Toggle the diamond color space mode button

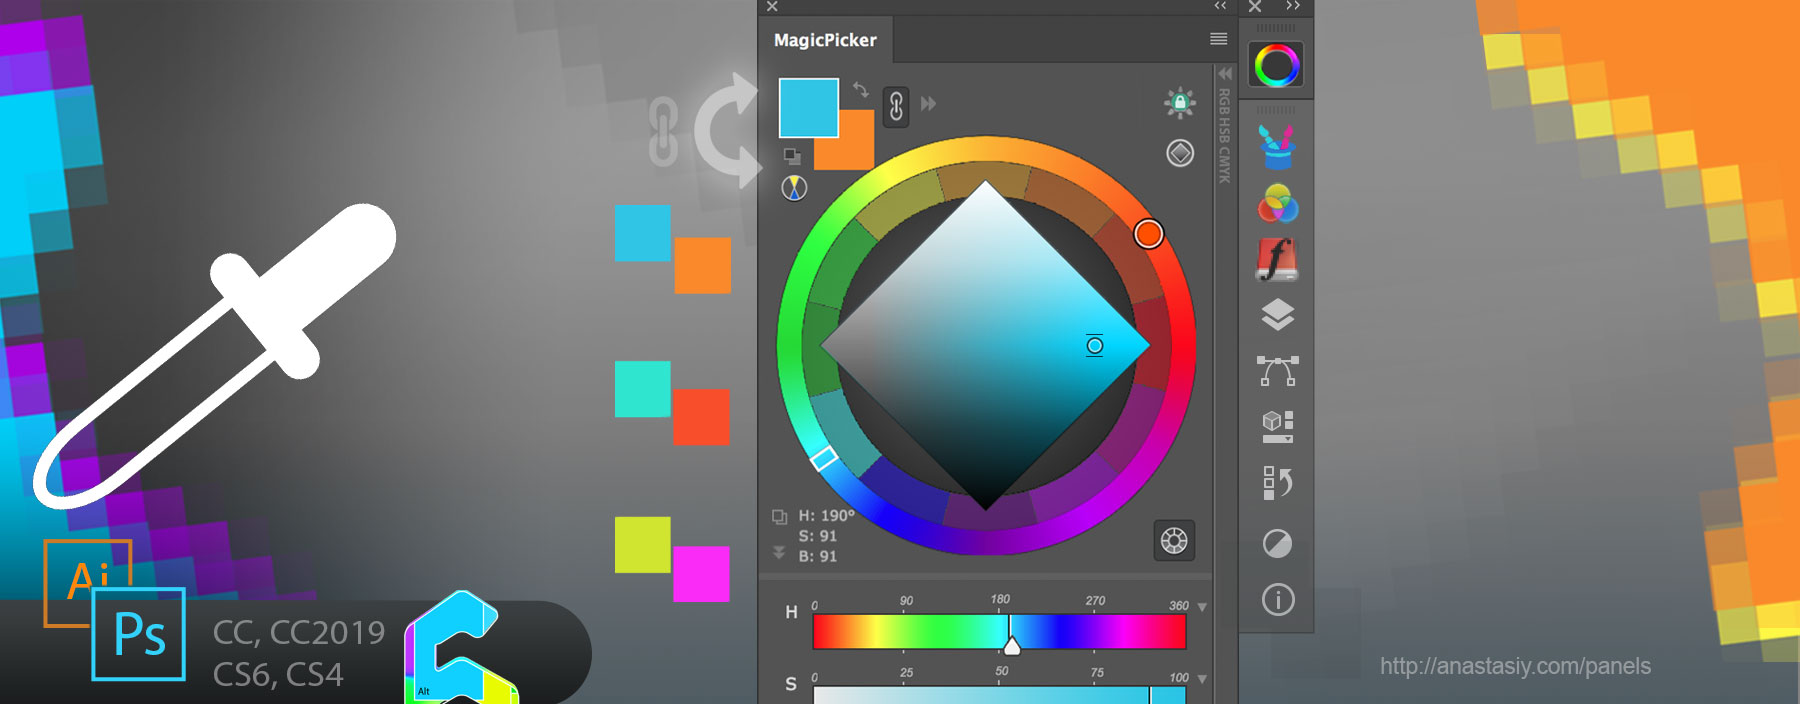(1180, 153)
